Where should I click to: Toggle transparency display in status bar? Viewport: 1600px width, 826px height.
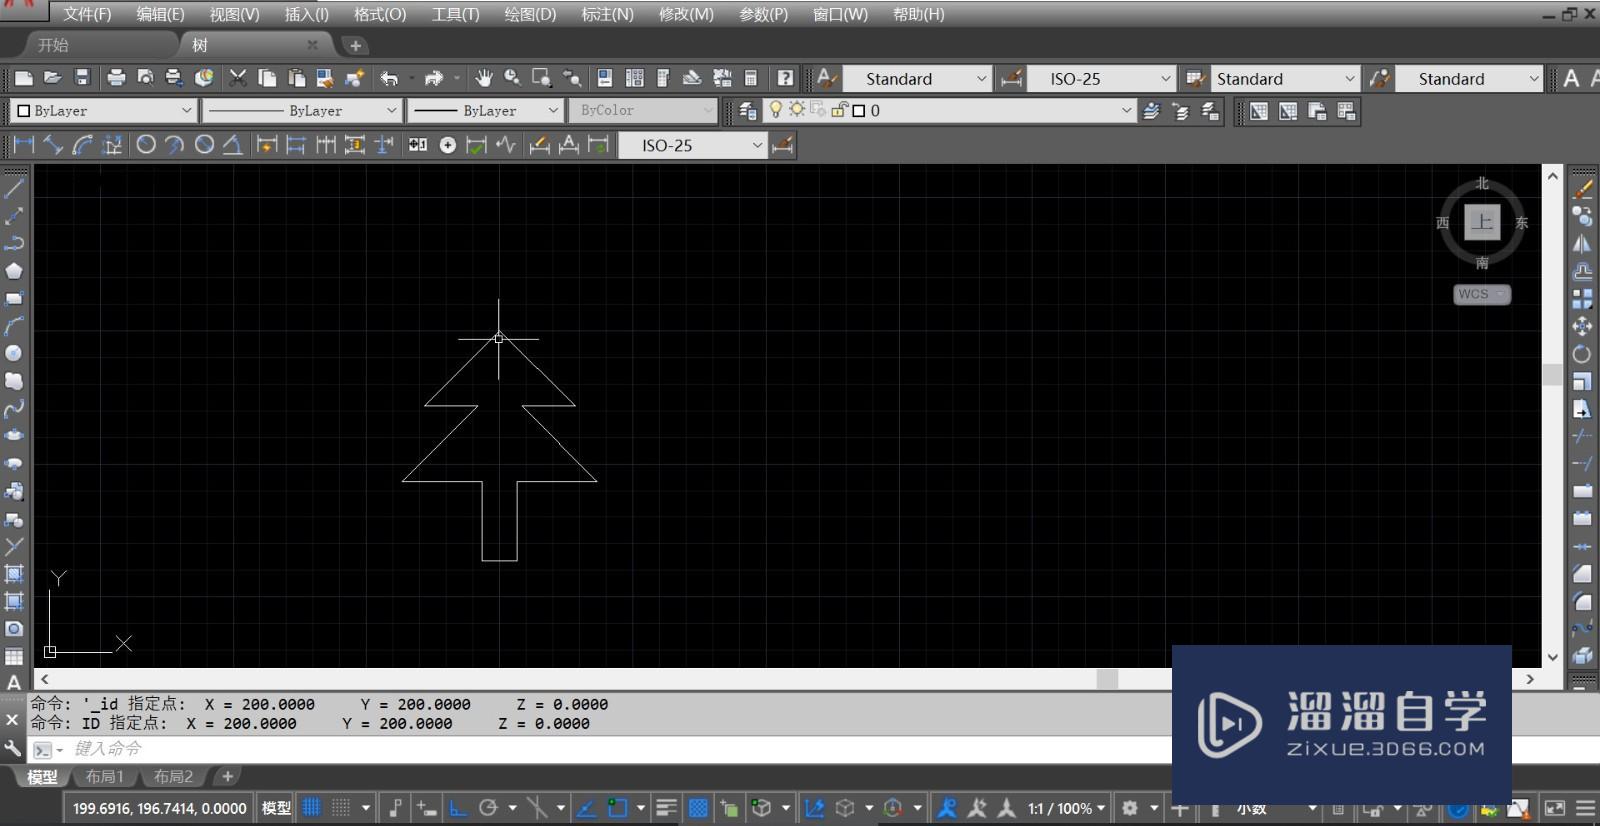coord(698,807)
